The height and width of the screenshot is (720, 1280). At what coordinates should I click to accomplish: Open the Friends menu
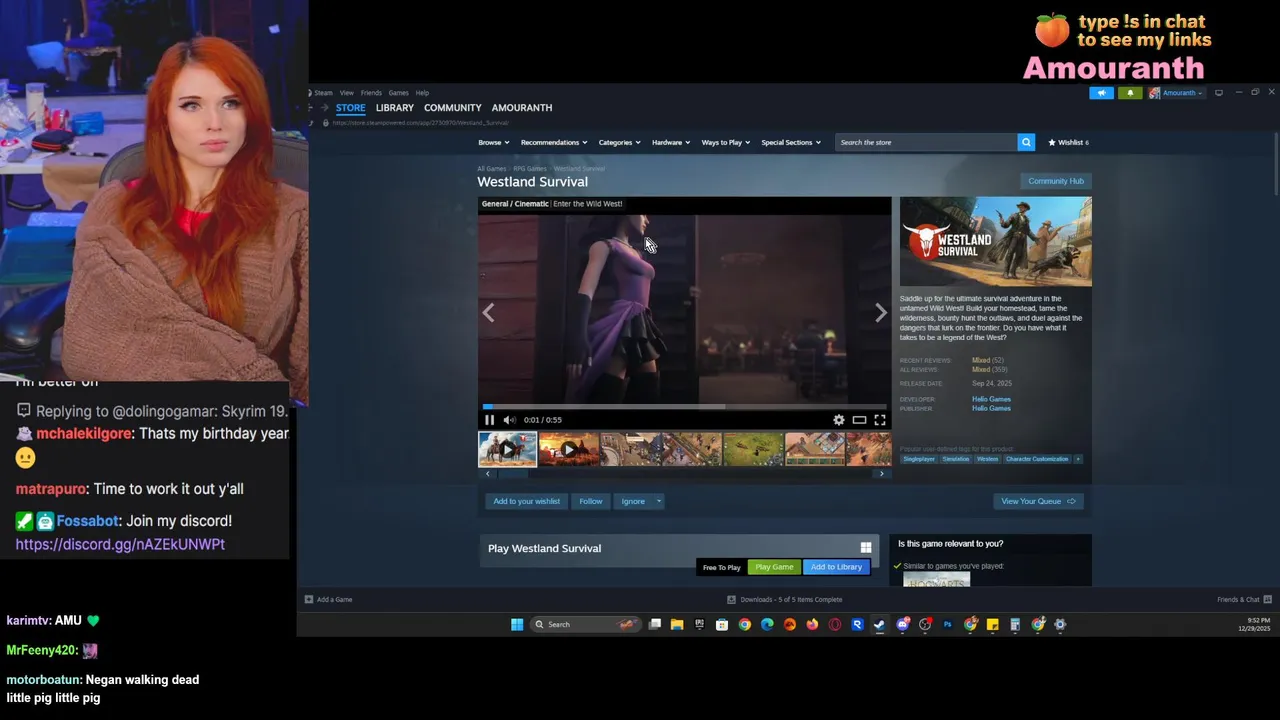click(x=371, y=93)
